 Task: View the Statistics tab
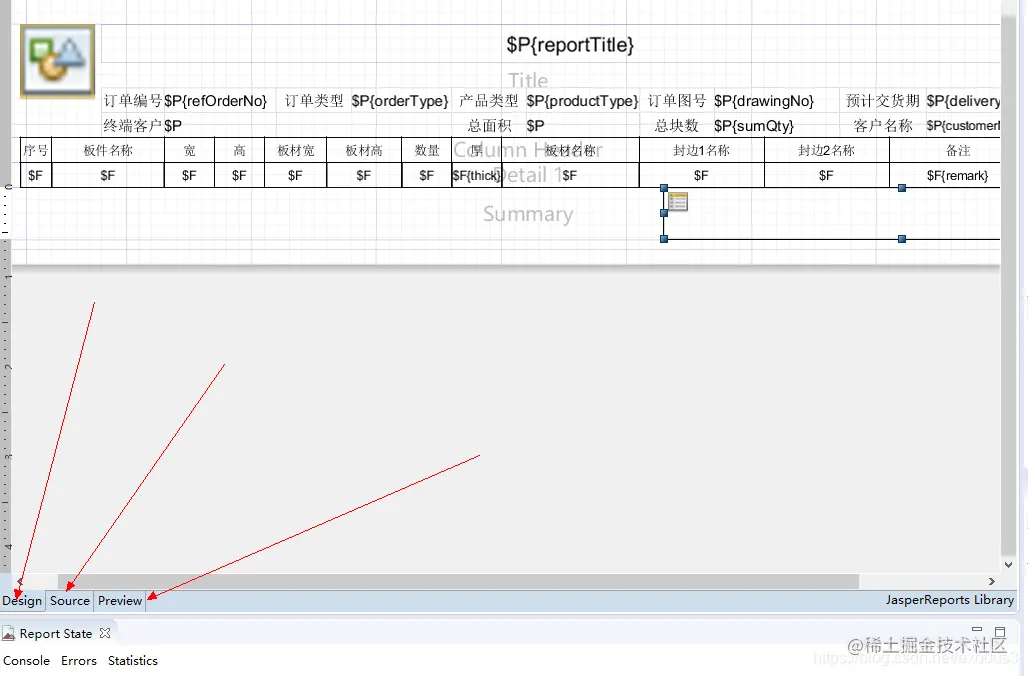tap(132, 660)
